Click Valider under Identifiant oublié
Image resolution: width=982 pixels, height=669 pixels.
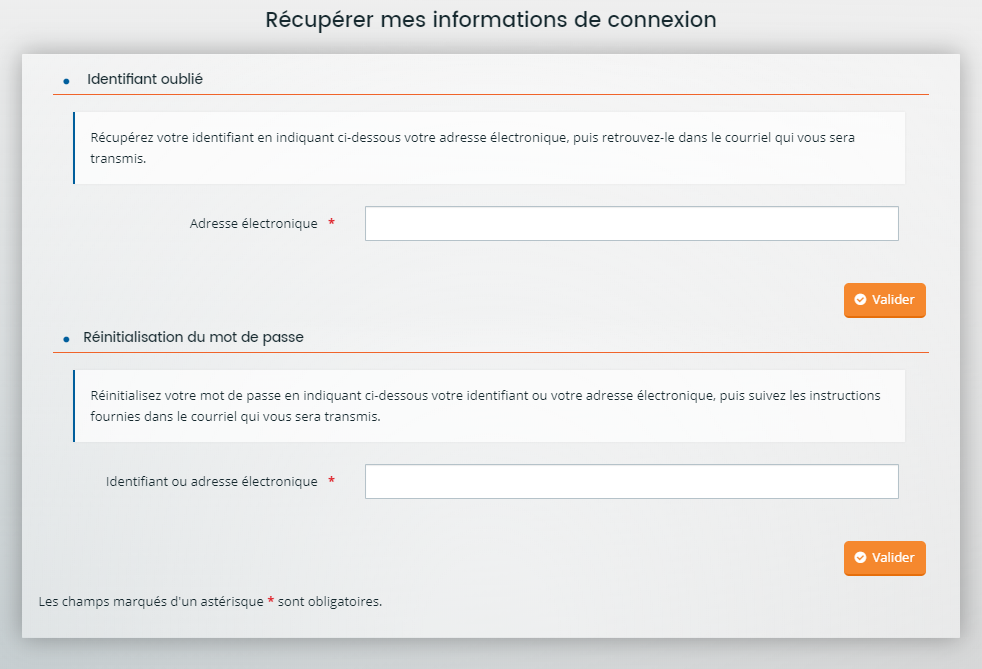pos(884,300)
